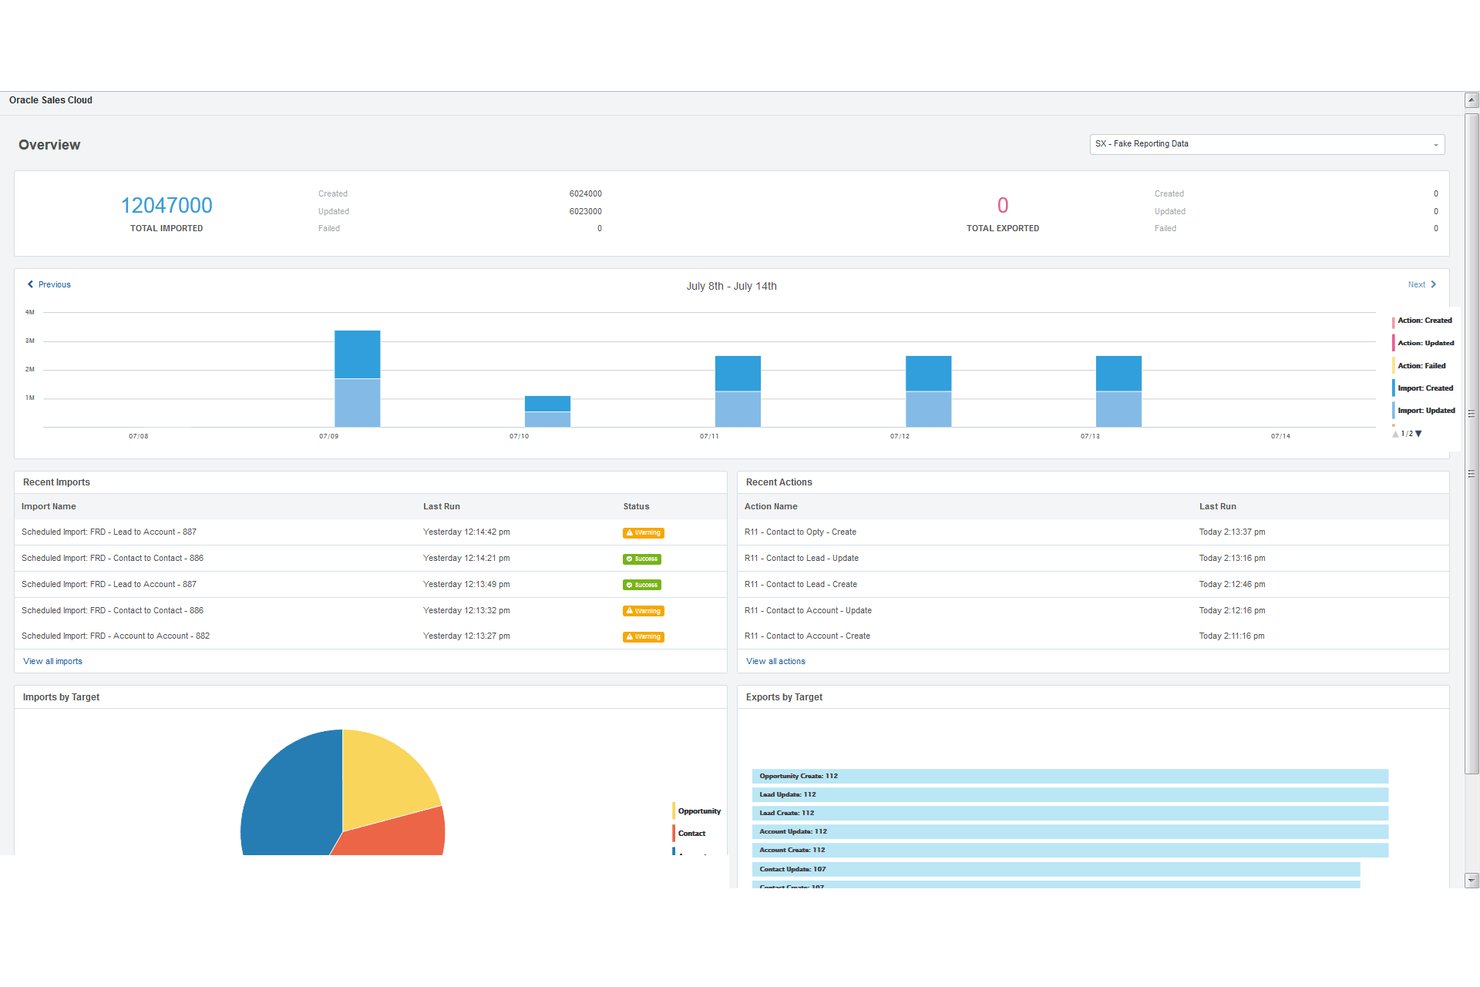This screenshot has width=1480, height=987.
Task: Toggle the Import: Created legend series
Action: (x=1424, y=388)
